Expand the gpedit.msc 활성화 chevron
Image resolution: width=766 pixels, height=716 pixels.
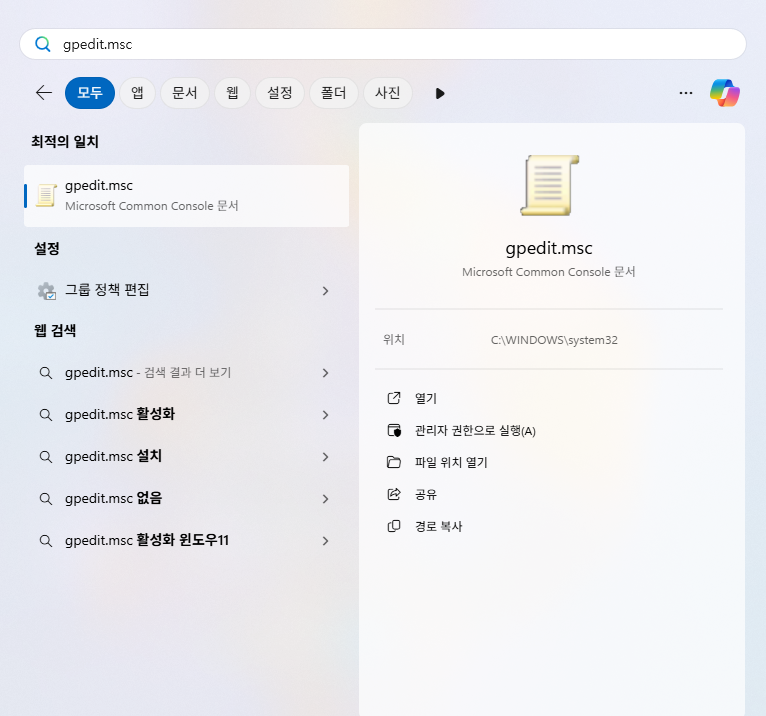tap(325, 415)
